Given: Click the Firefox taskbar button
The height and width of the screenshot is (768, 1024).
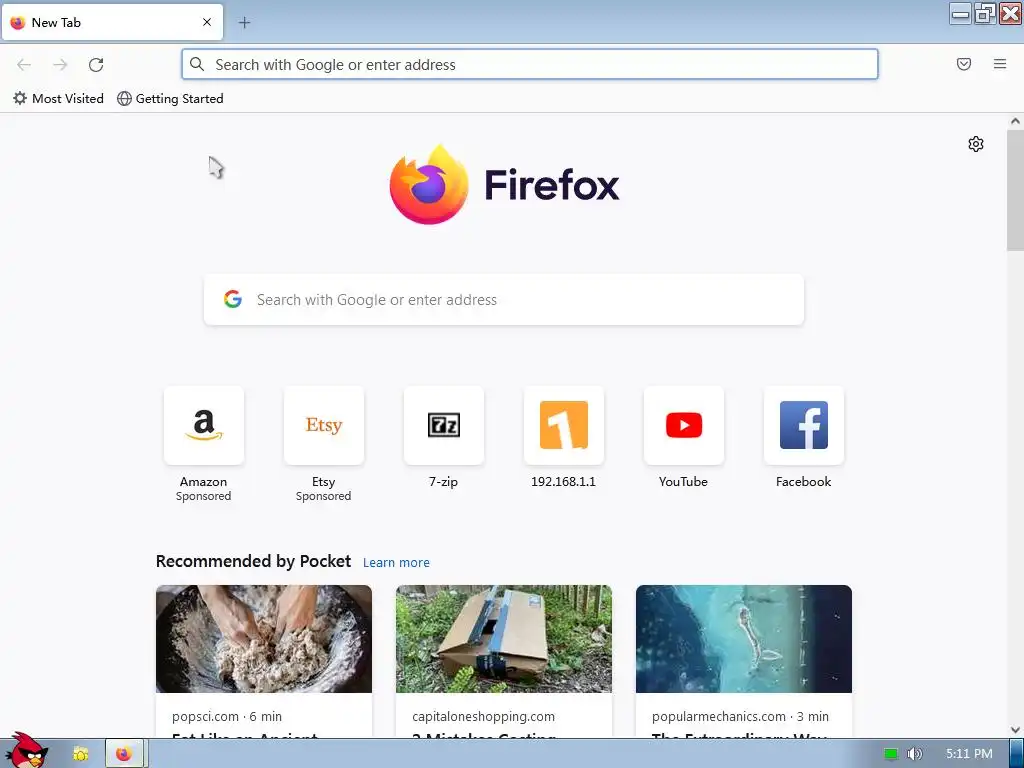Looking at the screenshot, I should point(125,754).
